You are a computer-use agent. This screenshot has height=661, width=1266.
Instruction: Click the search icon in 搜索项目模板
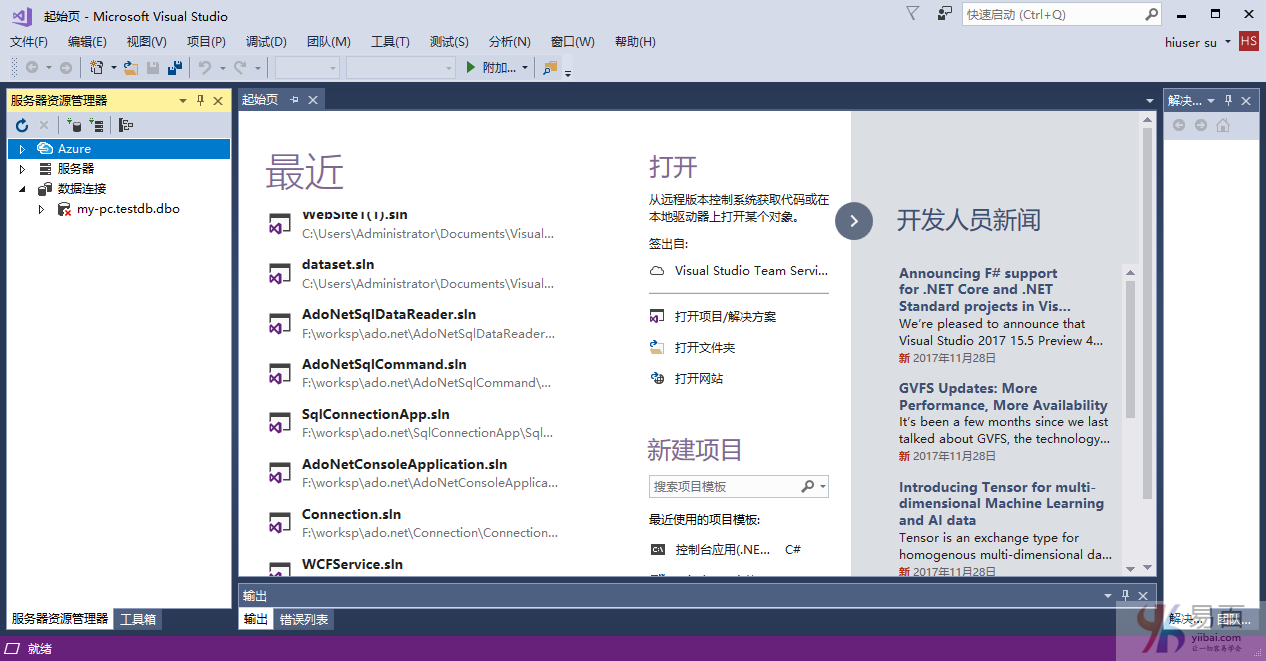click(808, 486)
